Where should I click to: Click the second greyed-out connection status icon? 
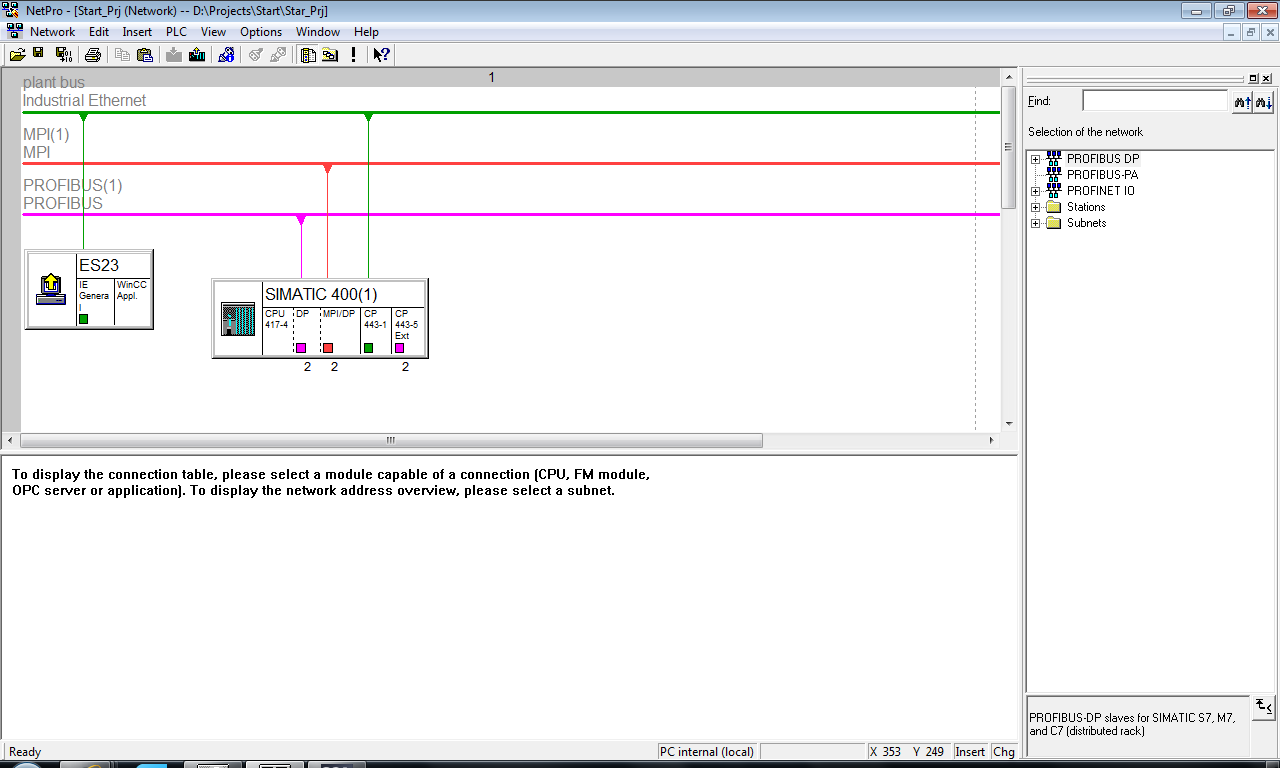pyautogui.click(x=278, y=54)
